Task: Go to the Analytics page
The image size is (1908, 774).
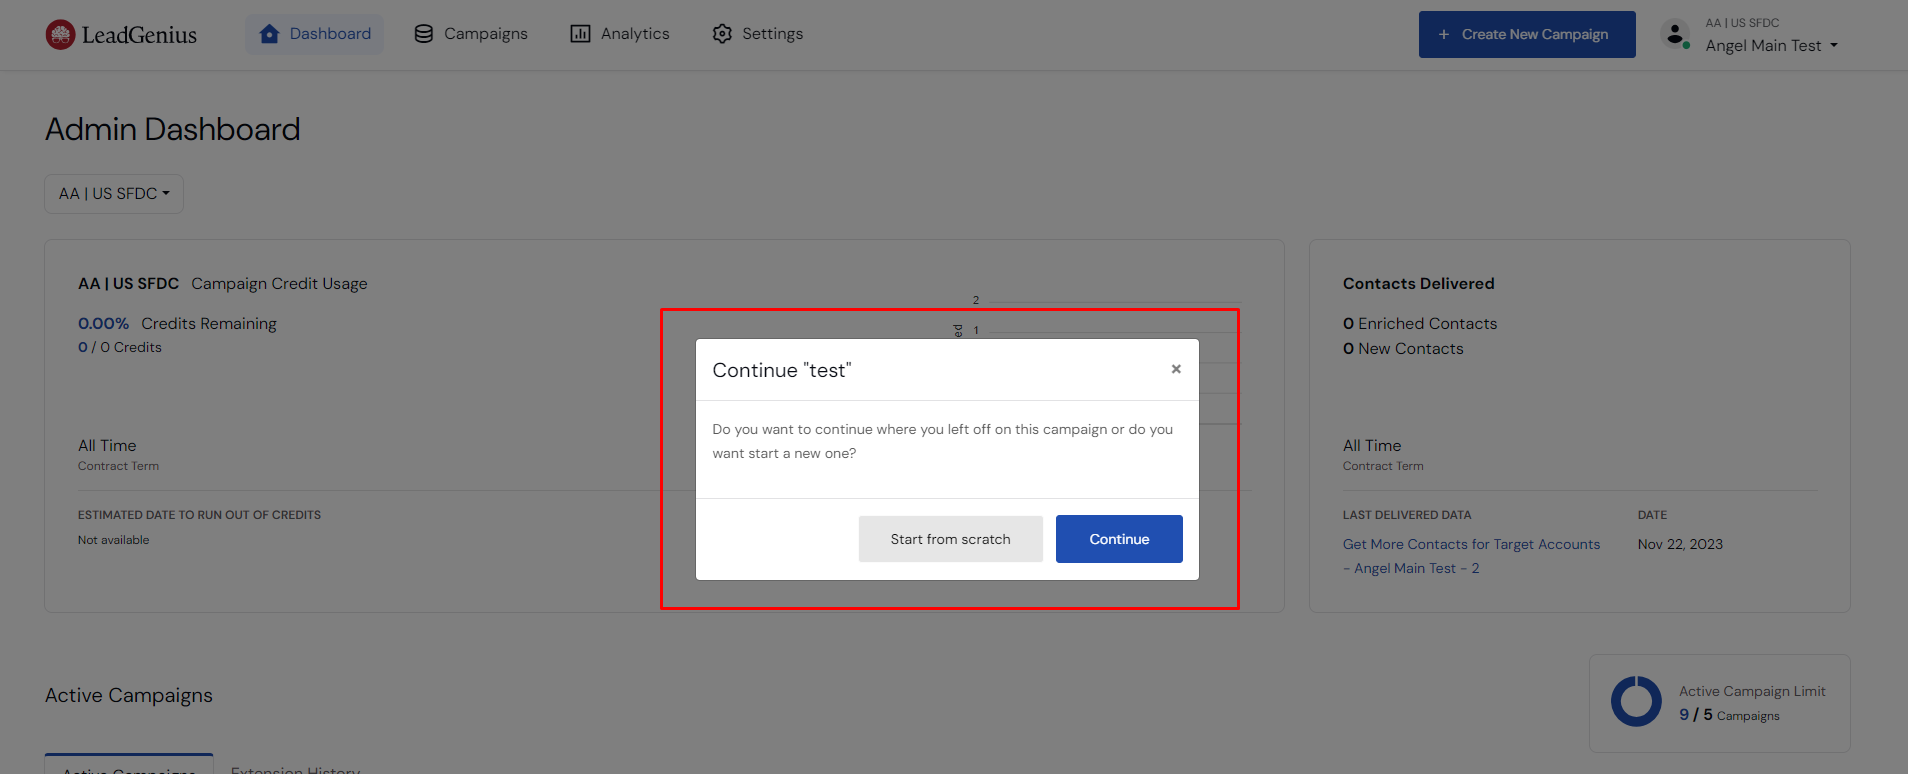Action: [x=634, y=34]
